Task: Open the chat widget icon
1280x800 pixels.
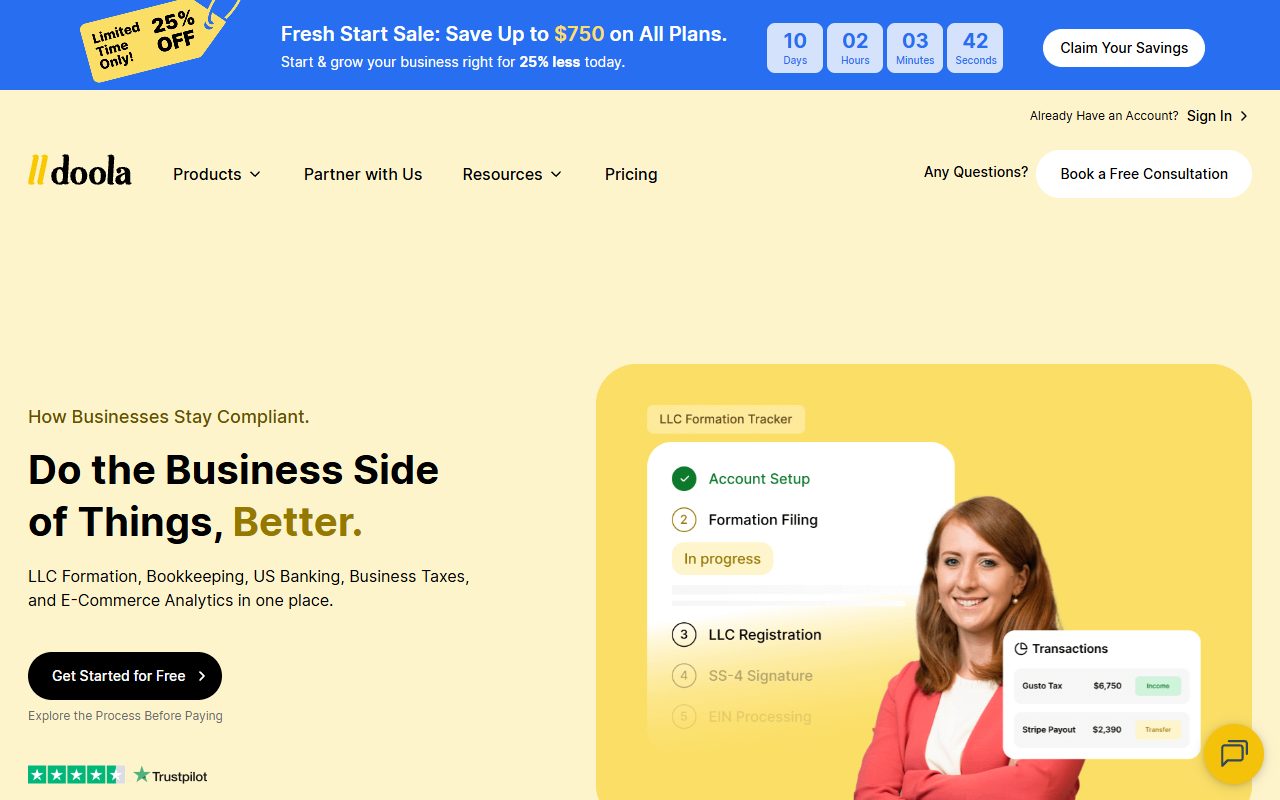Action: [x=1234, y=753]
